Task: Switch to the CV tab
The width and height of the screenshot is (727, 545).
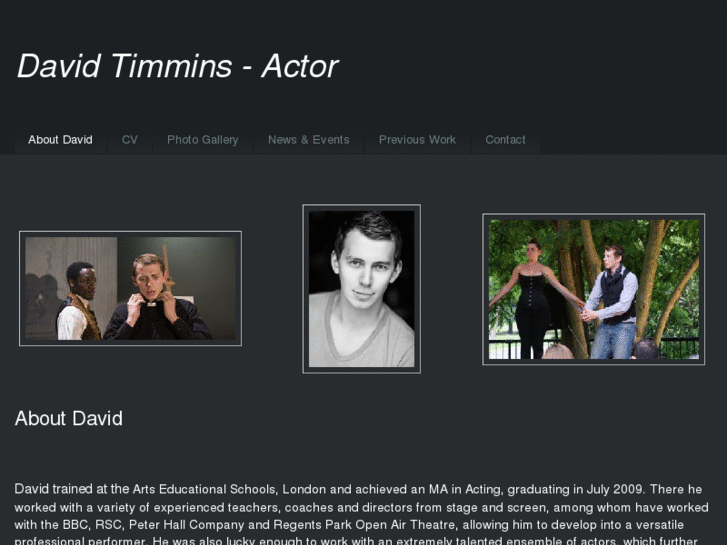Action: click(x=130, y=140)
